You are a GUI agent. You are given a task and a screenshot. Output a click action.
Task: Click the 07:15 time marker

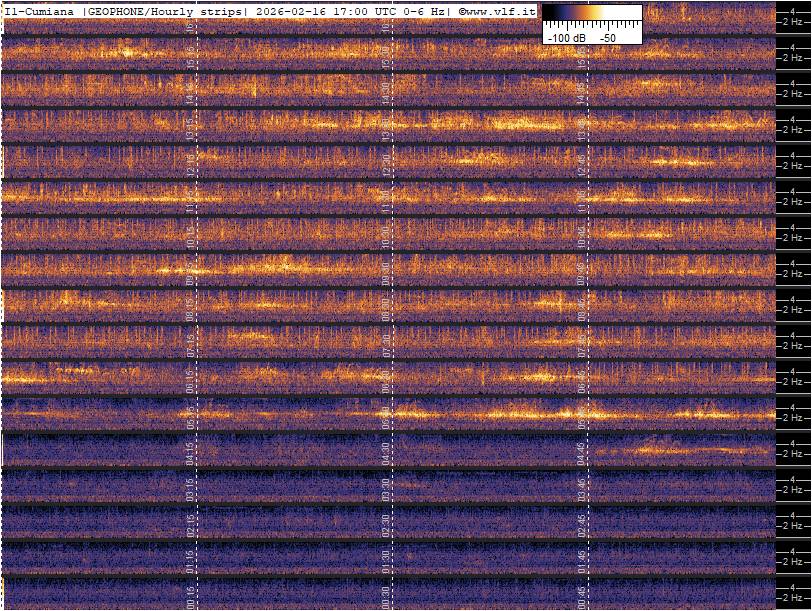pyautogui.click(x=190, y=341)
